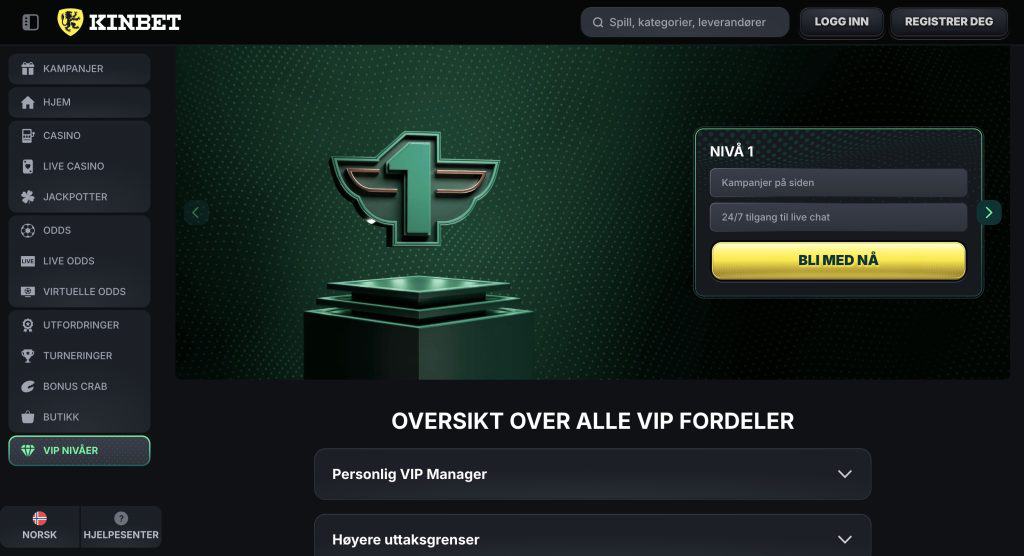
Task: Select the Odds football icon
Action: click(27, 230)
